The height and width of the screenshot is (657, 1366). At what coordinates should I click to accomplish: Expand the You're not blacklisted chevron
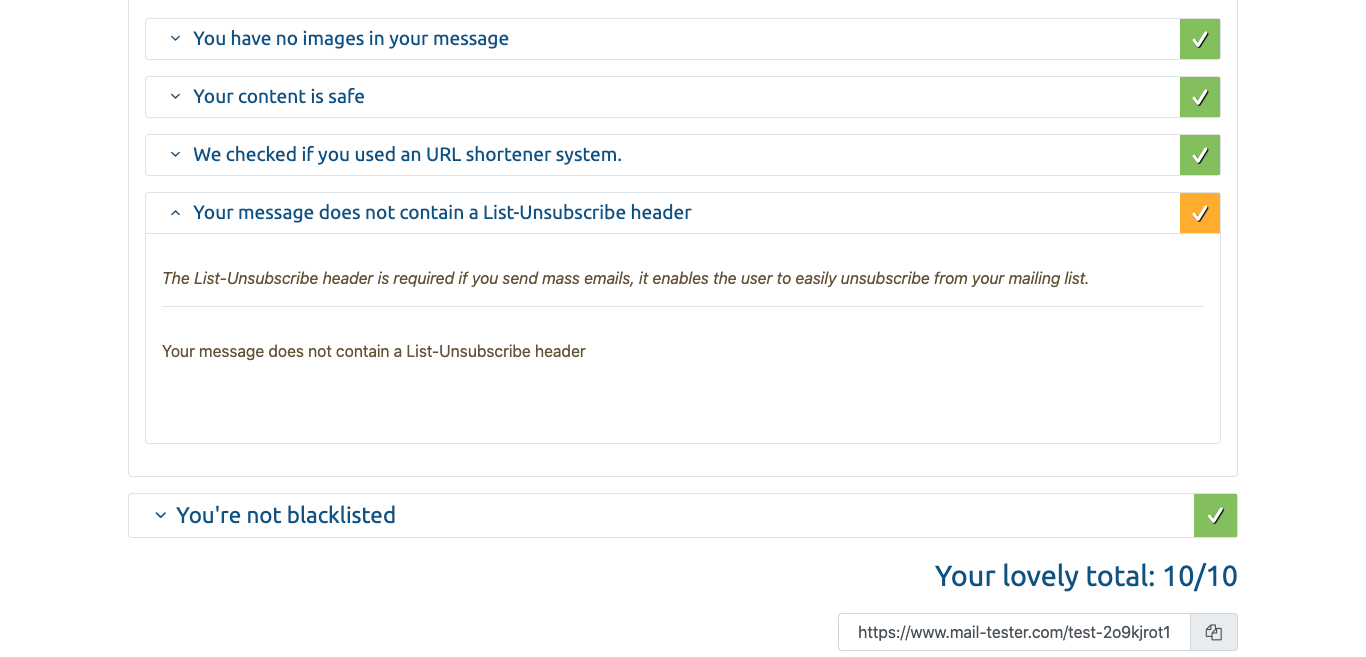159,516
